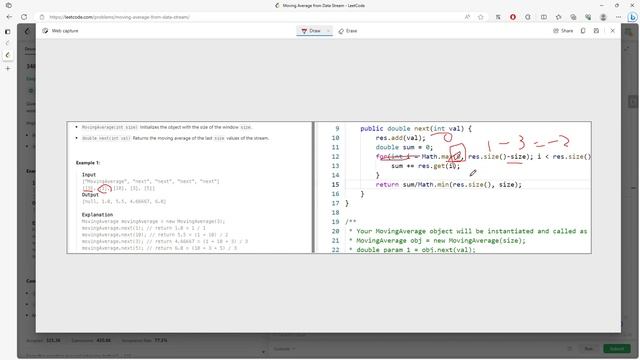The height and width of the screenshot is (360, 640).
Task: Select the highlighted LeetCode vertical tab
Action: [8, 55]
